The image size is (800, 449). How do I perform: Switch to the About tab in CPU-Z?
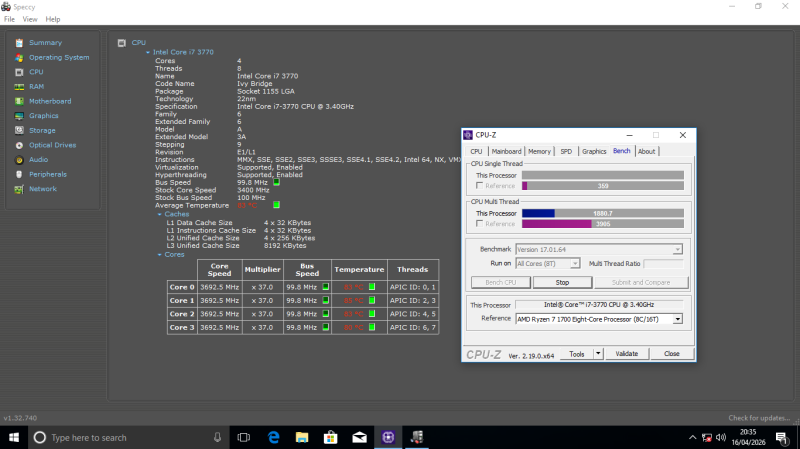646,152
